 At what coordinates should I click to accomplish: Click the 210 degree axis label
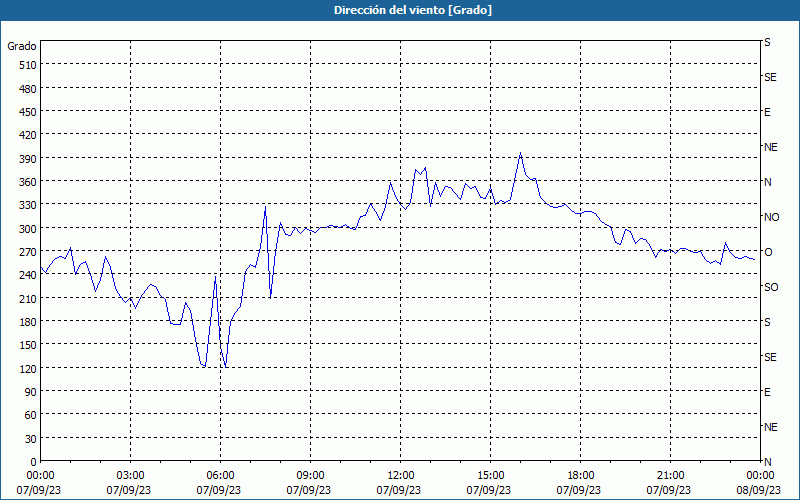click(29, 298)
